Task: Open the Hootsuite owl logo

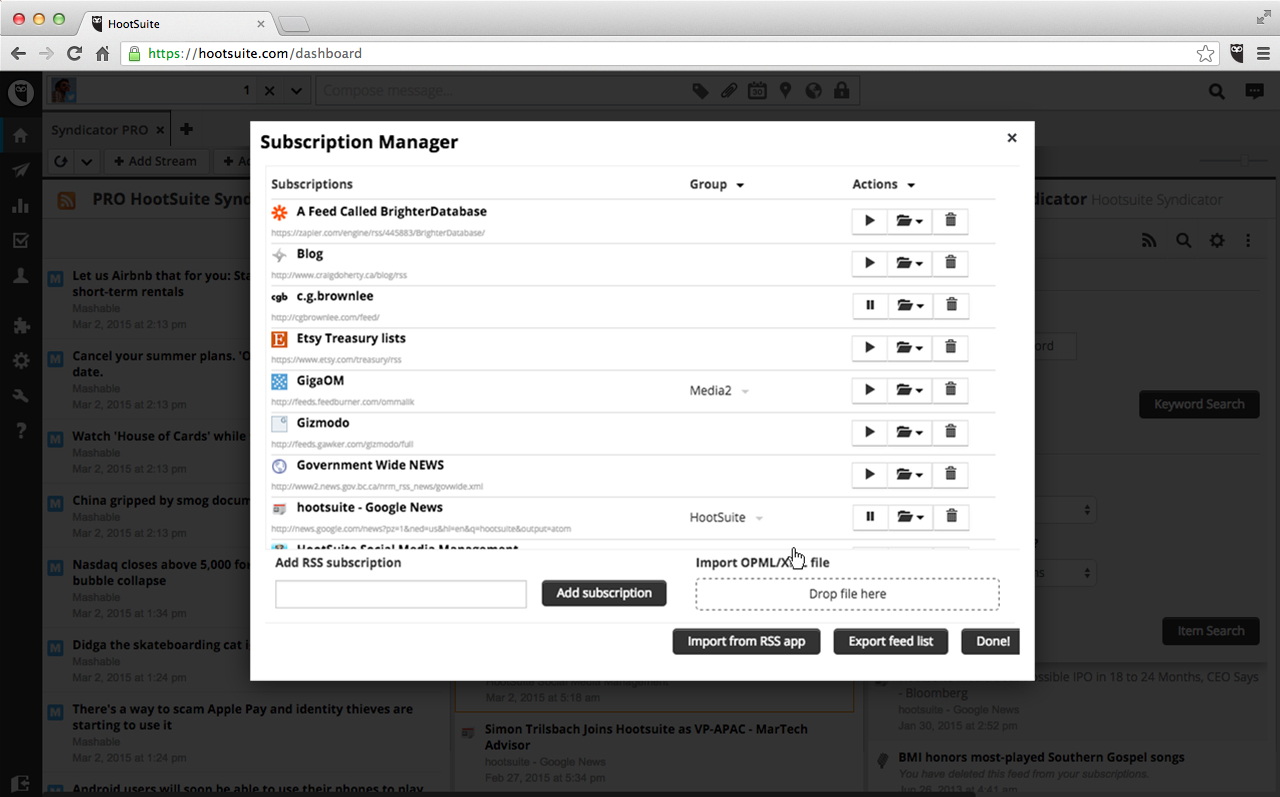Action: [x=21, y=93]
